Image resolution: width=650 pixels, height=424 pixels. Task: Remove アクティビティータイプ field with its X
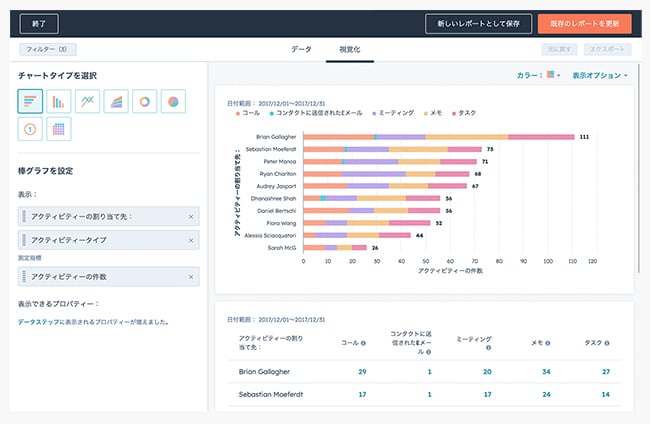tap(191, 240)
